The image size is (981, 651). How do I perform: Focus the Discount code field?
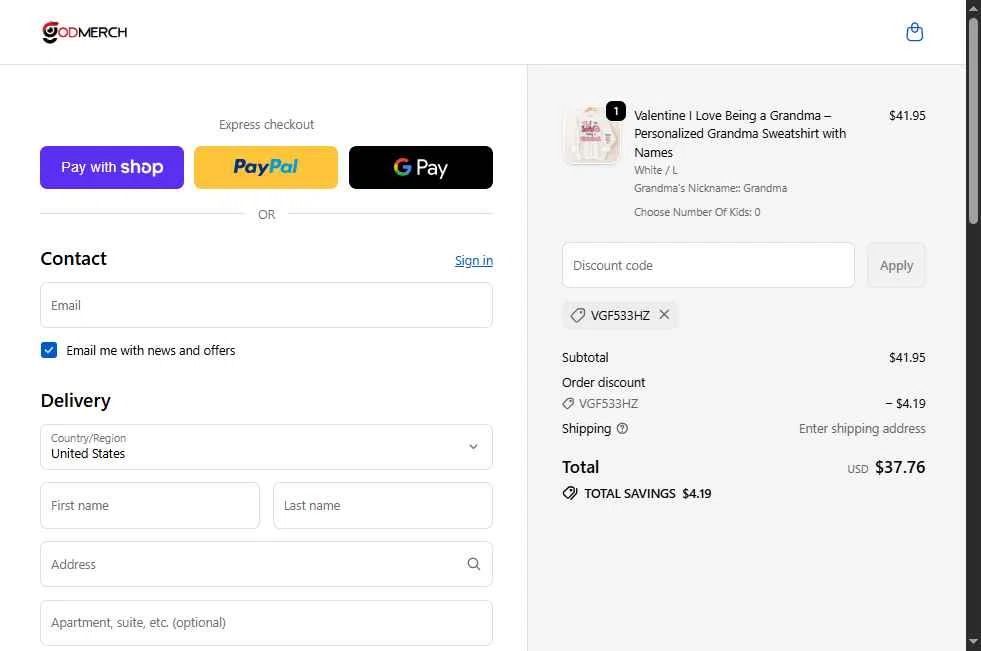pyautogui.click(x=708, y=266)
